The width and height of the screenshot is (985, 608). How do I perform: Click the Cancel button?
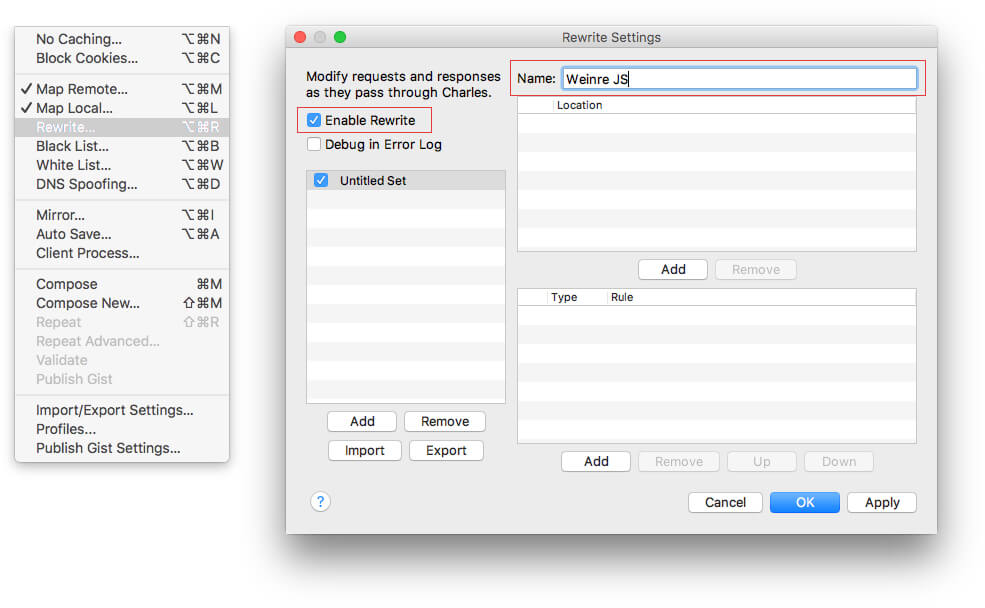725,503
